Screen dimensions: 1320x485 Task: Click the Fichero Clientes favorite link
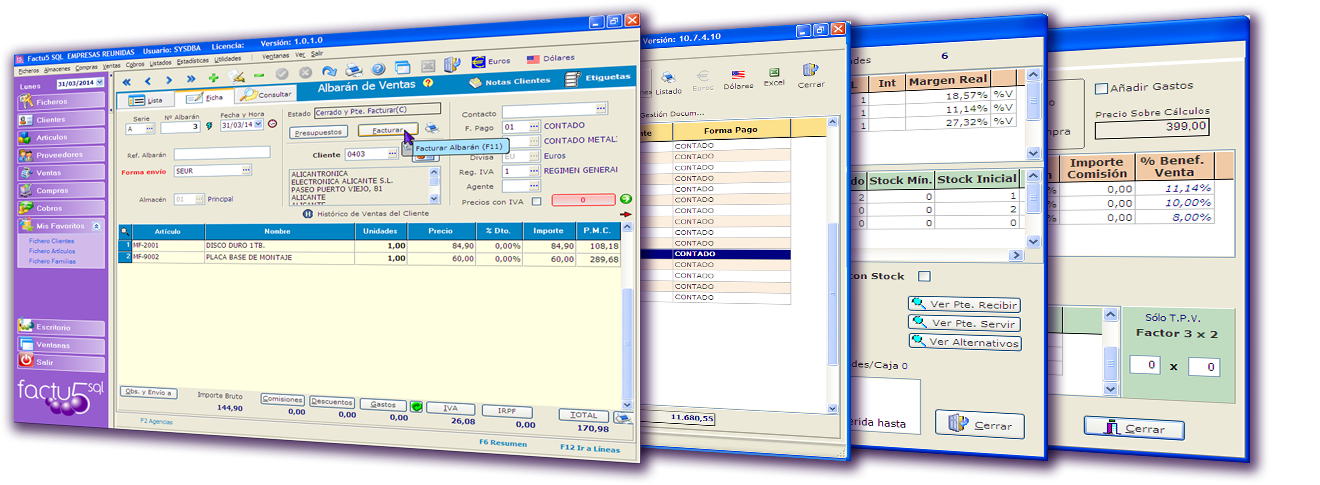coord(51,241)
